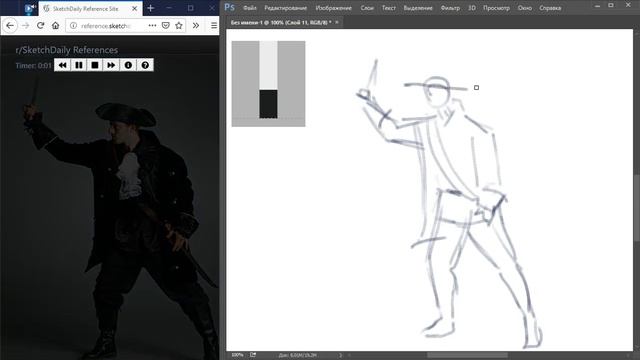Bookmark this page with the star

179,26
